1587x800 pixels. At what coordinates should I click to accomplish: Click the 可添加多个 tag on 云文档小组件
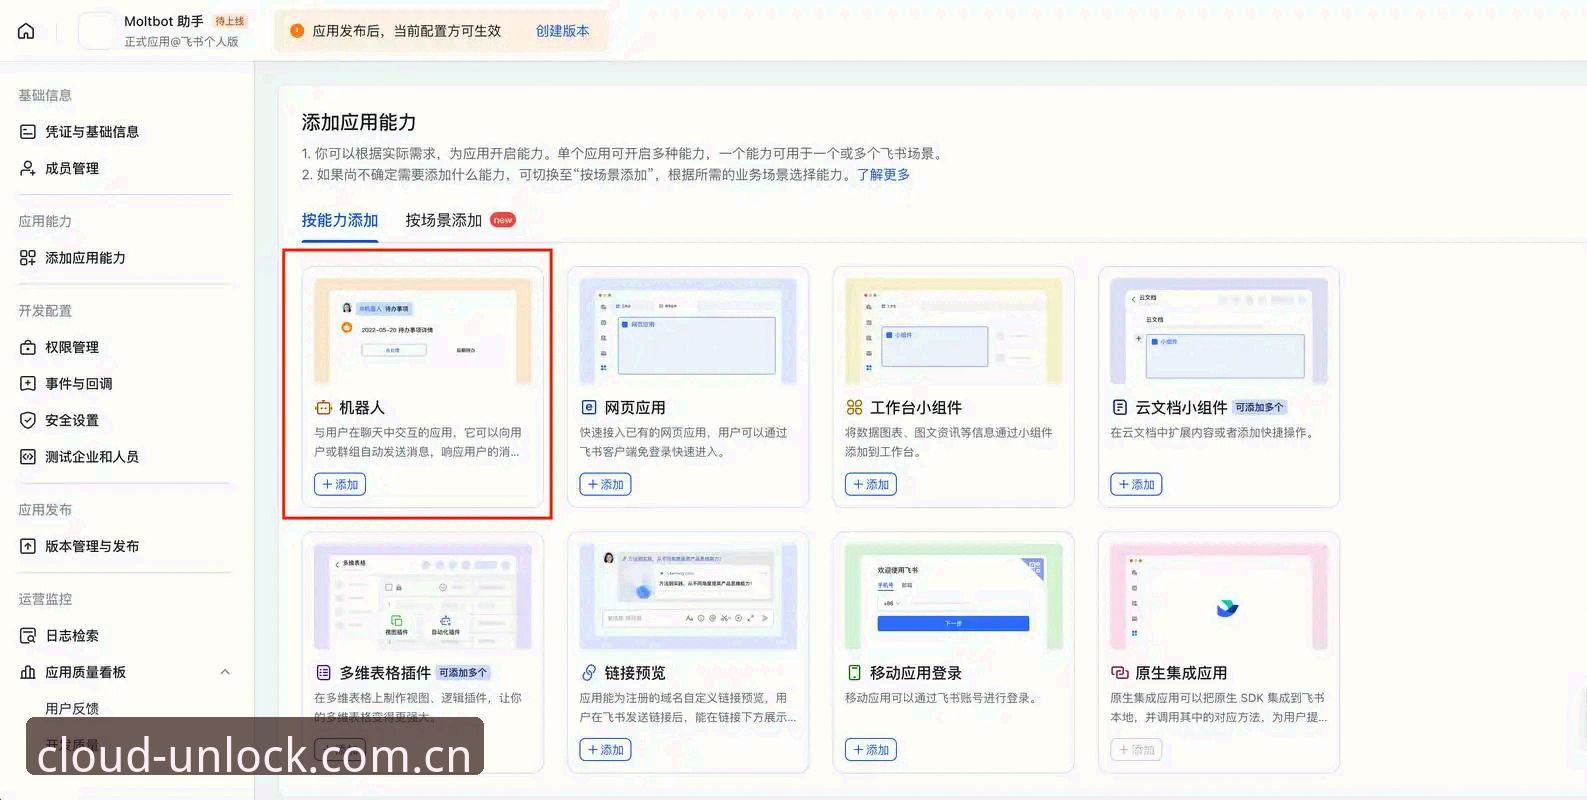point(1259,408)
